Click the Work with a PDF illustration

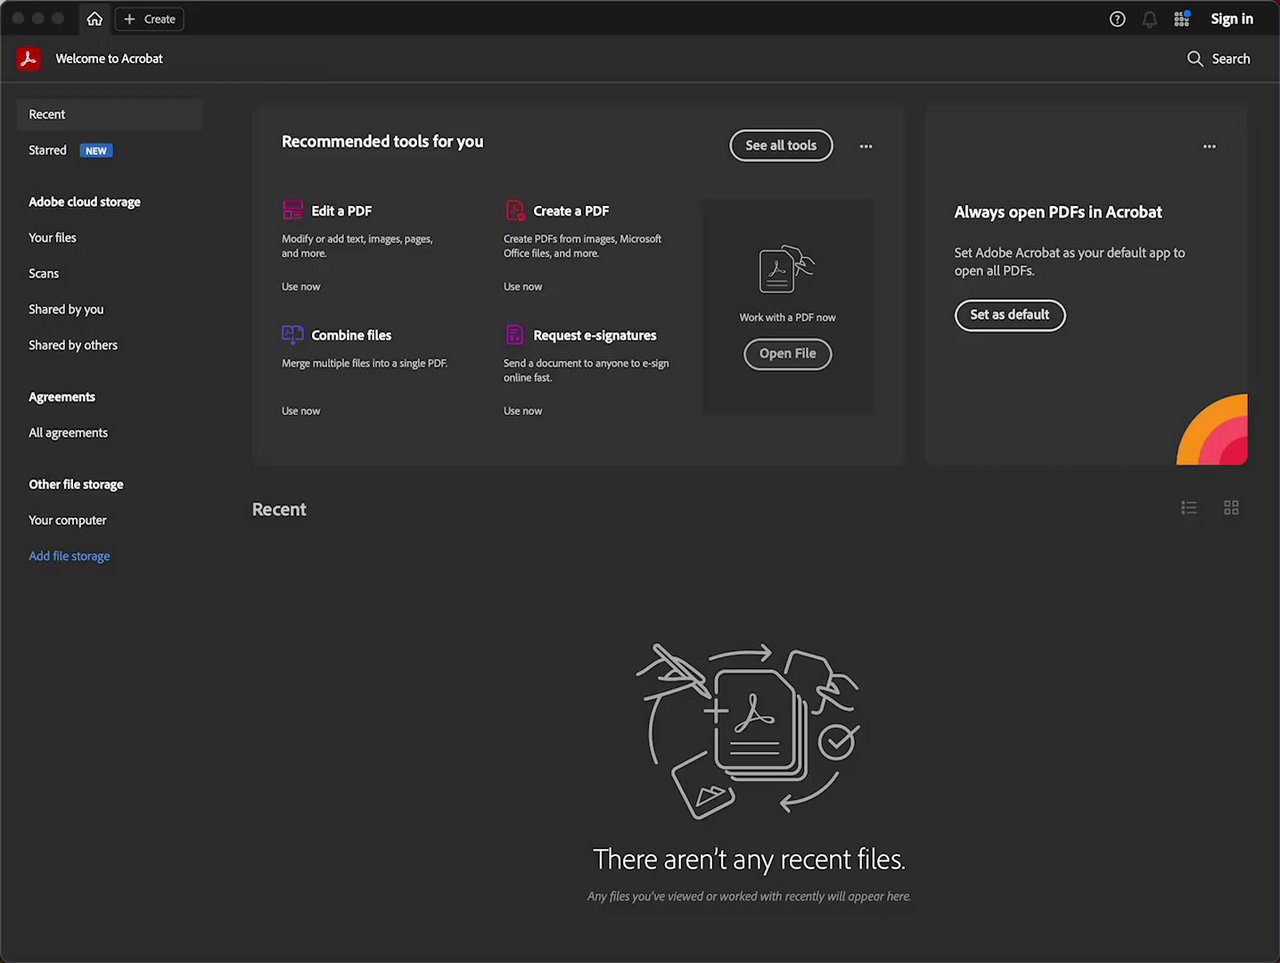(787, 268)
